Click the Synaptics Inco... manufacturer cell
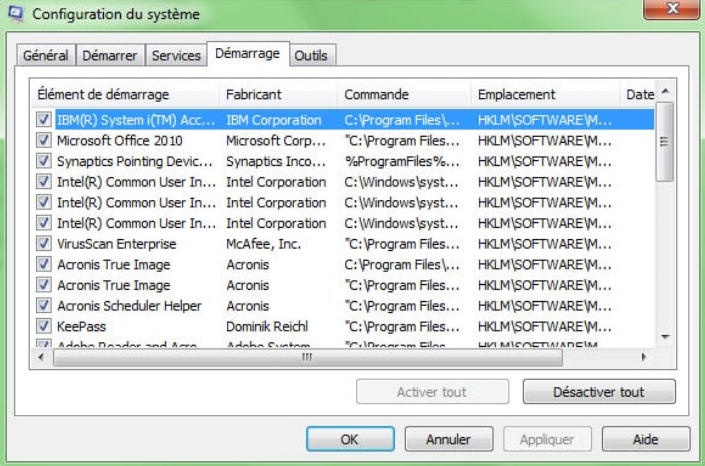The width and height of the screenshot is (705, 466). point(276,161)
